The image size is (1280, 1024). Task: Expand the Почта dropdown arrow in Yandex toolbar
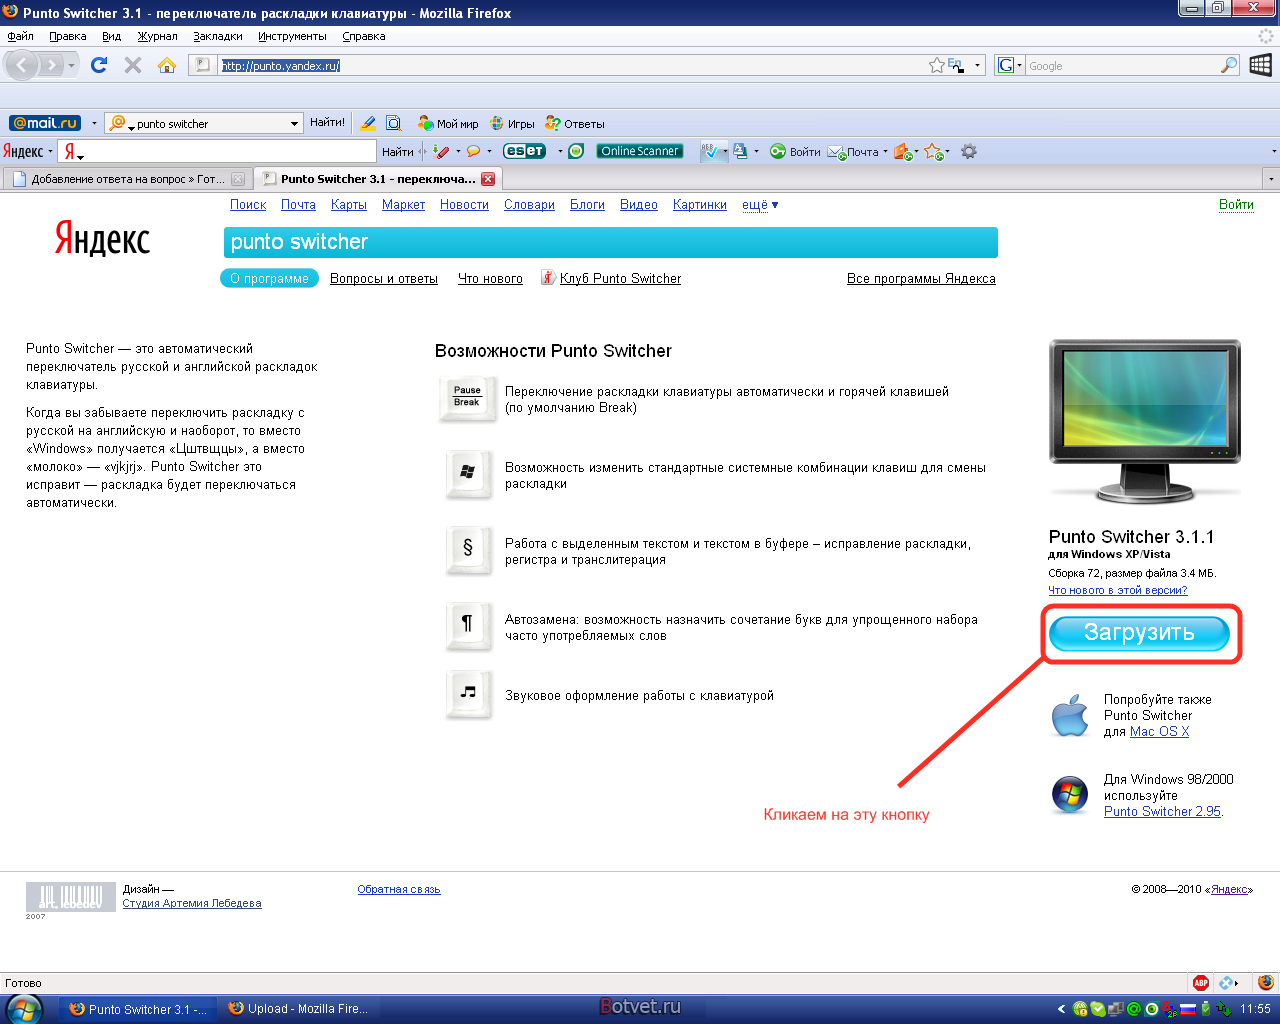point(885,152)
